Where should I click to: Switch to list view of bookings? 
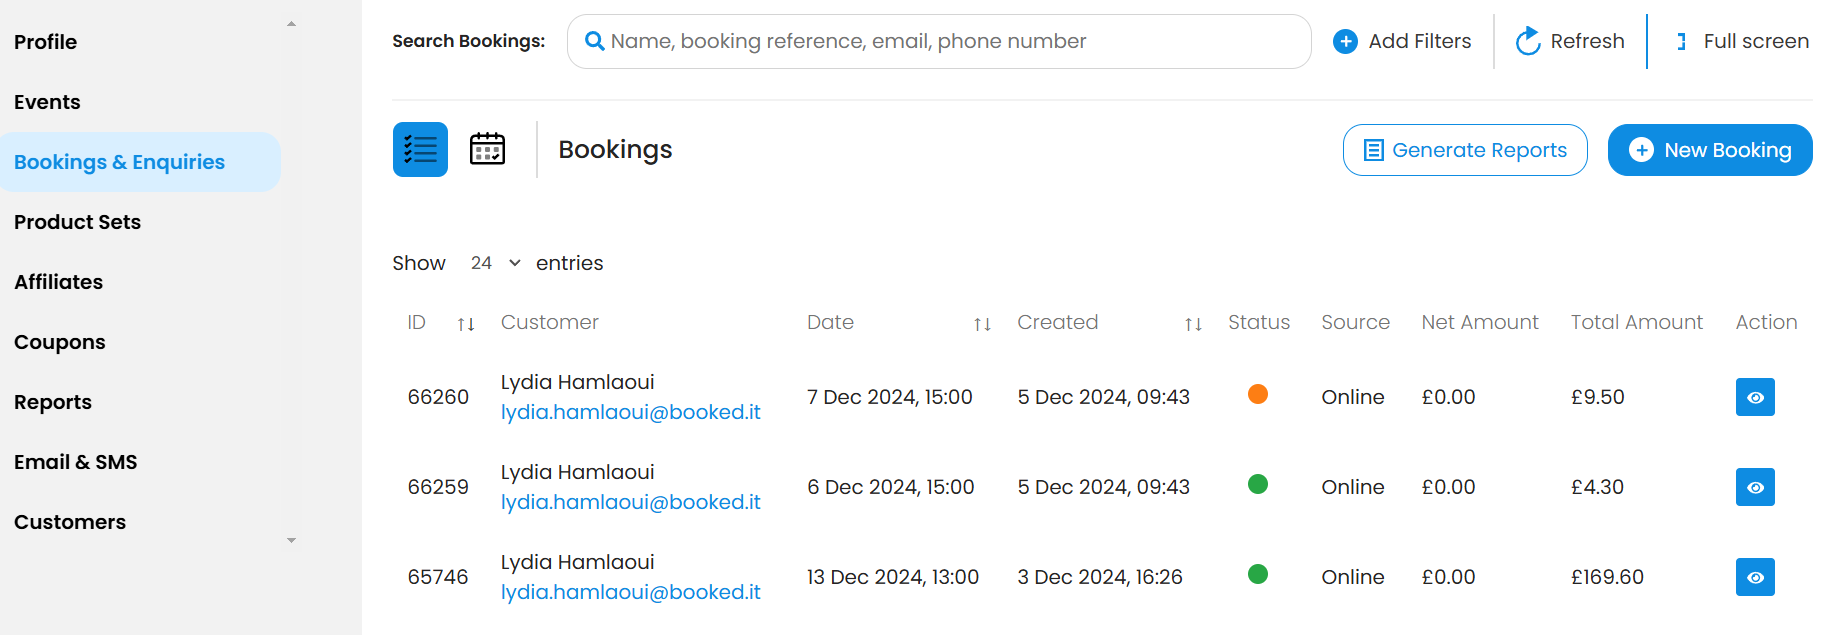click(x=420, y=150)
